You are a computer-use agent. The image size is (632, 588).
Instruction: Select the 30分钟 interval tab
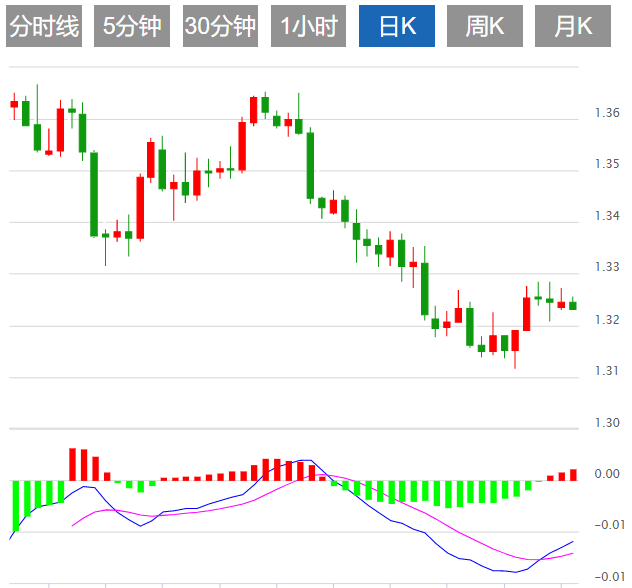(220, 26)
